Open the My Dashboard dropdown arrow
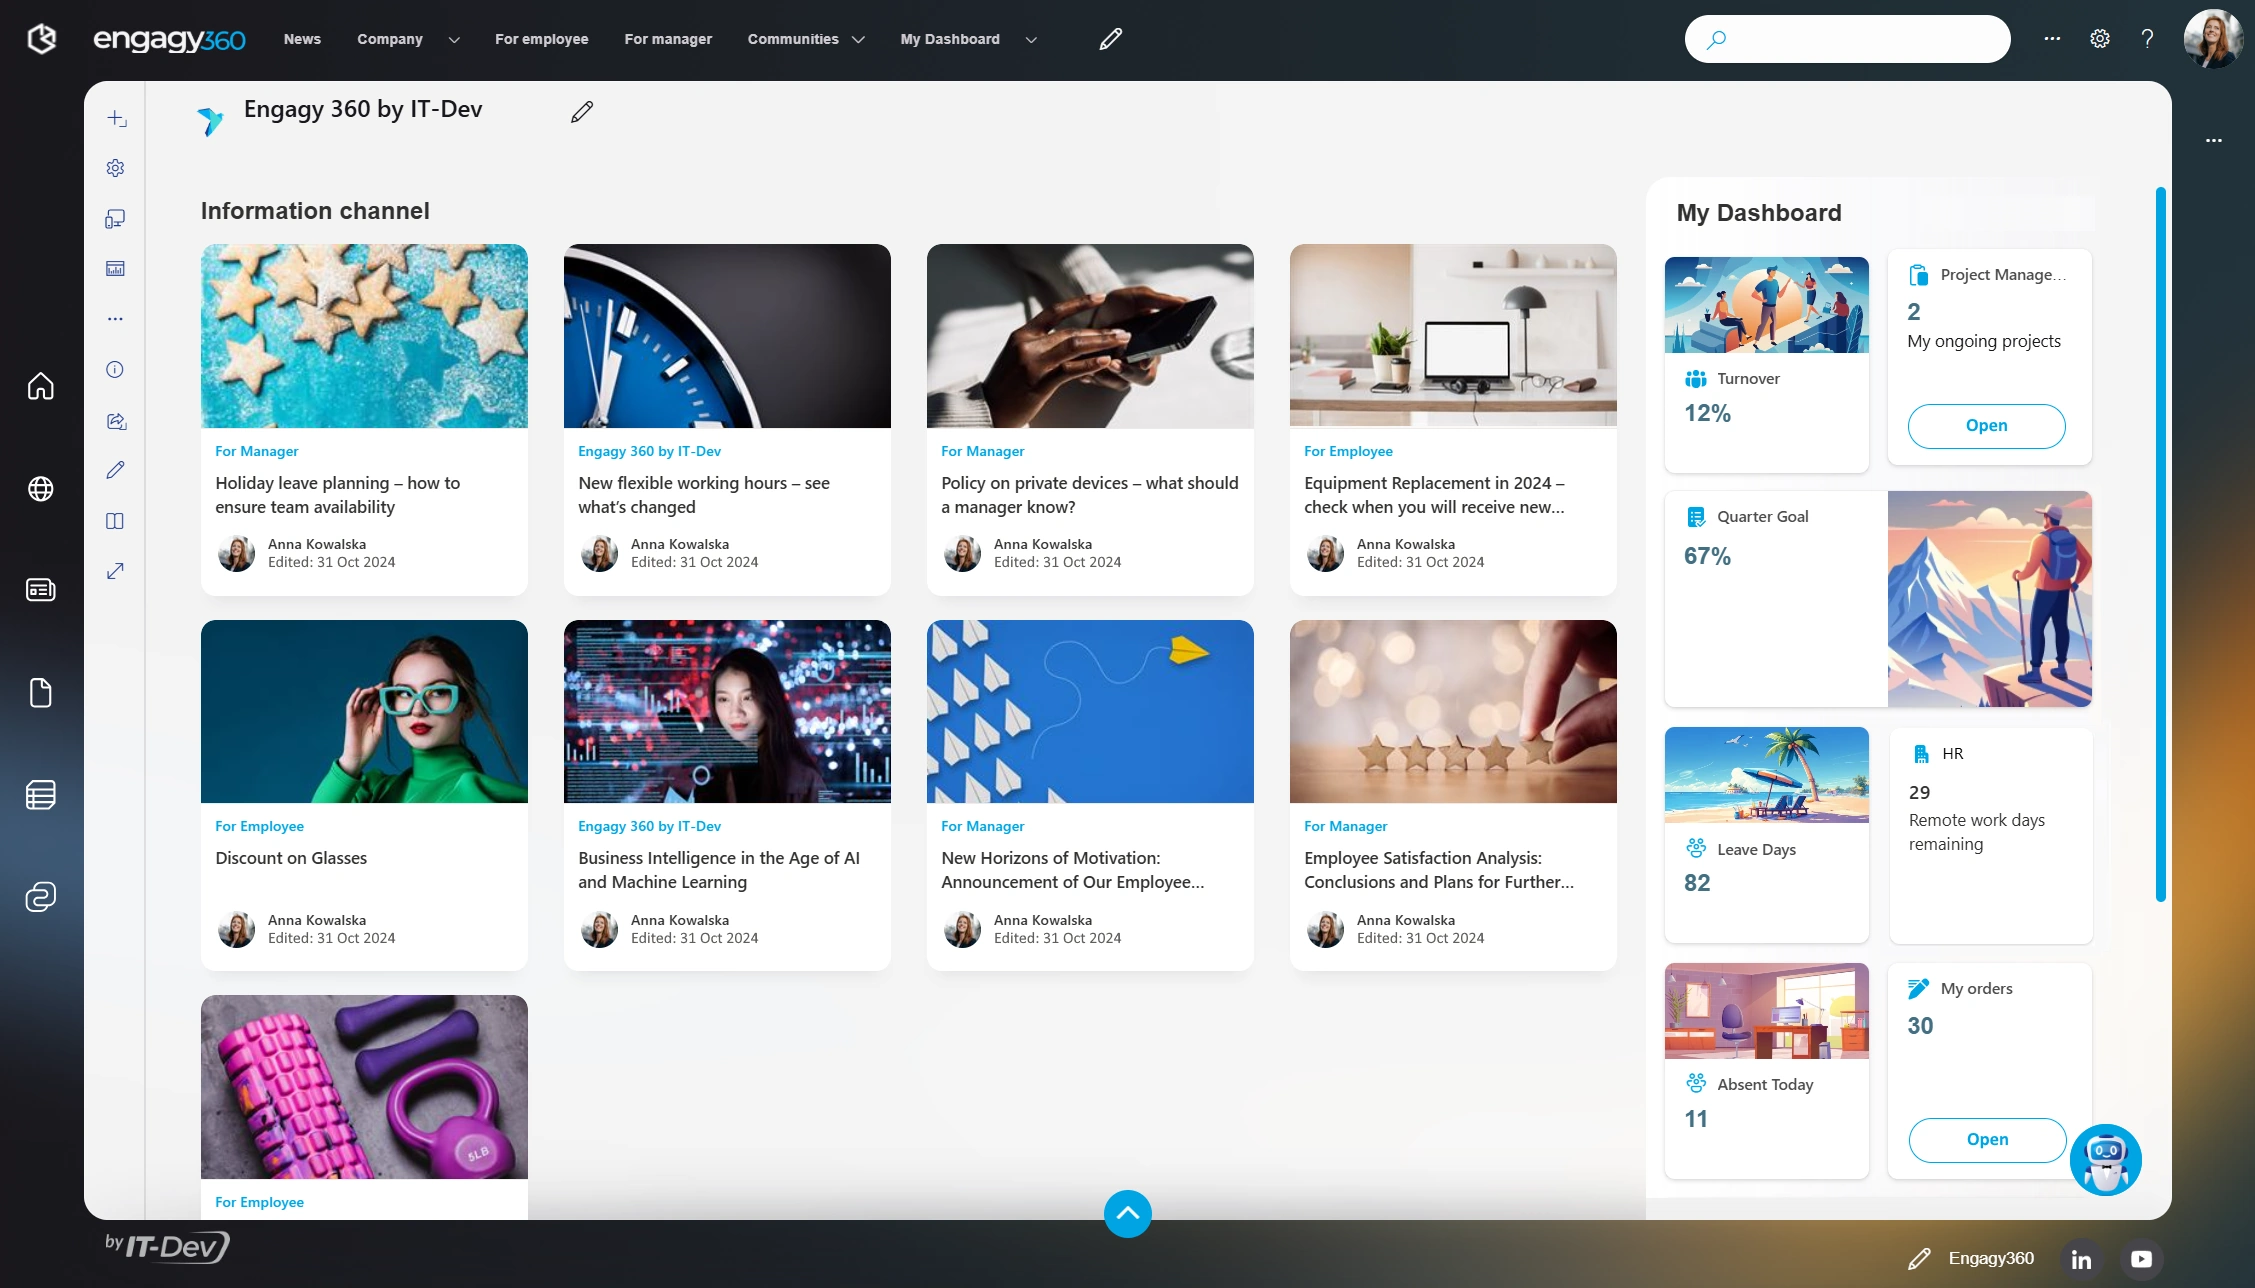This screenshot has height=1288, width=2255. point(1030,39)
